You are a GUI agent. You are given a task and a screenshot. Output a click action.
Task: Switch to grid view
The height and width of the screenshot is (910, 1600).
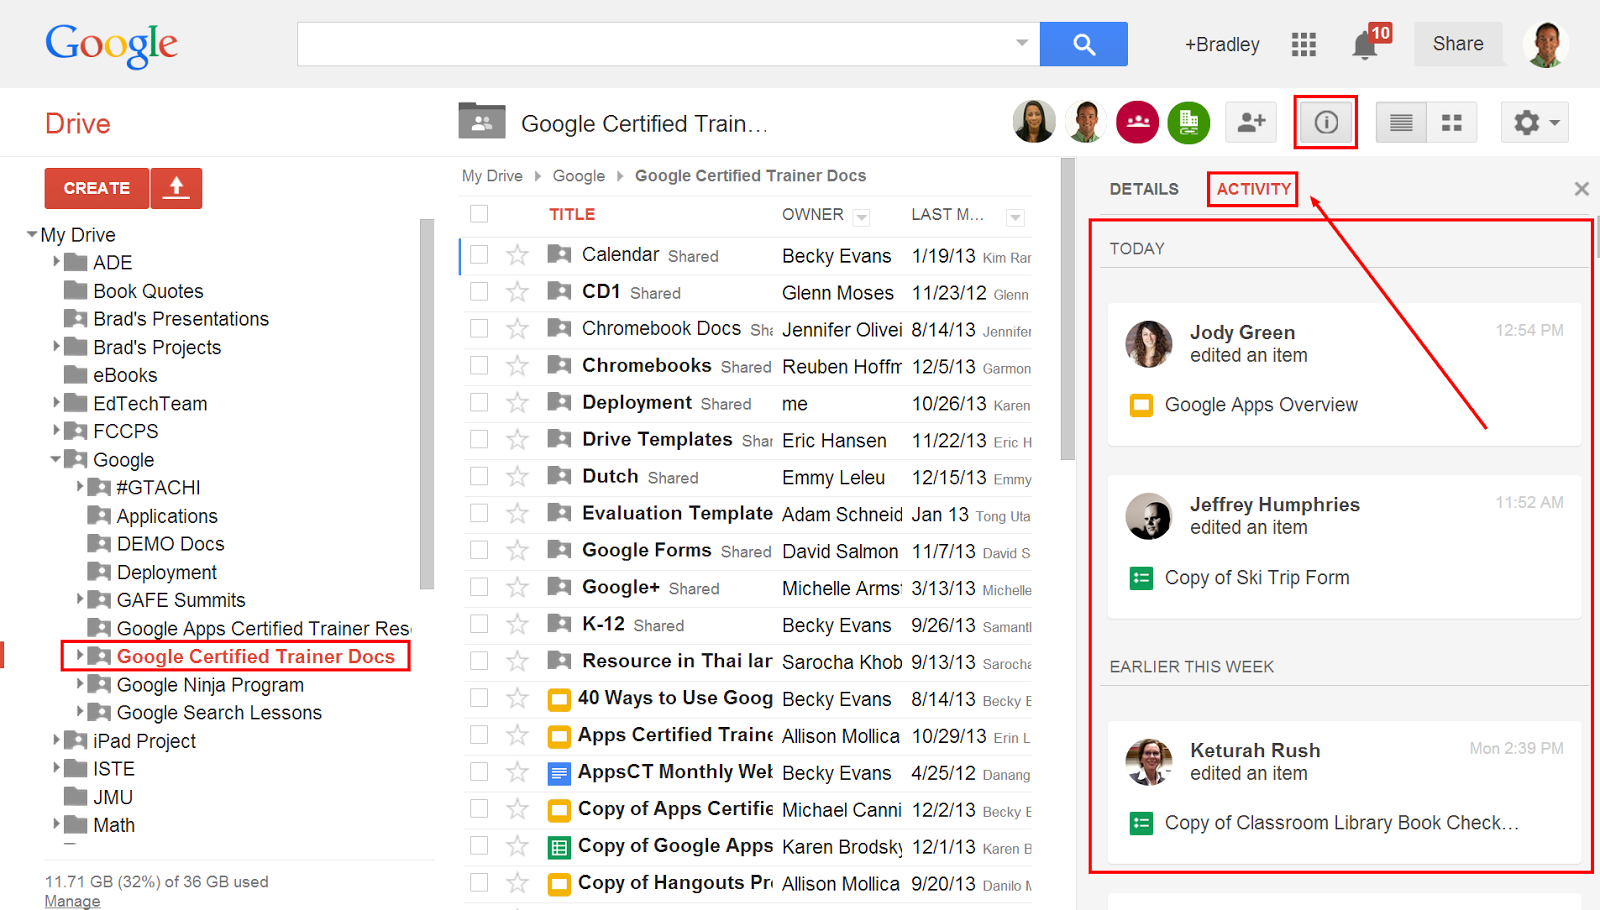pos(1452,123)
